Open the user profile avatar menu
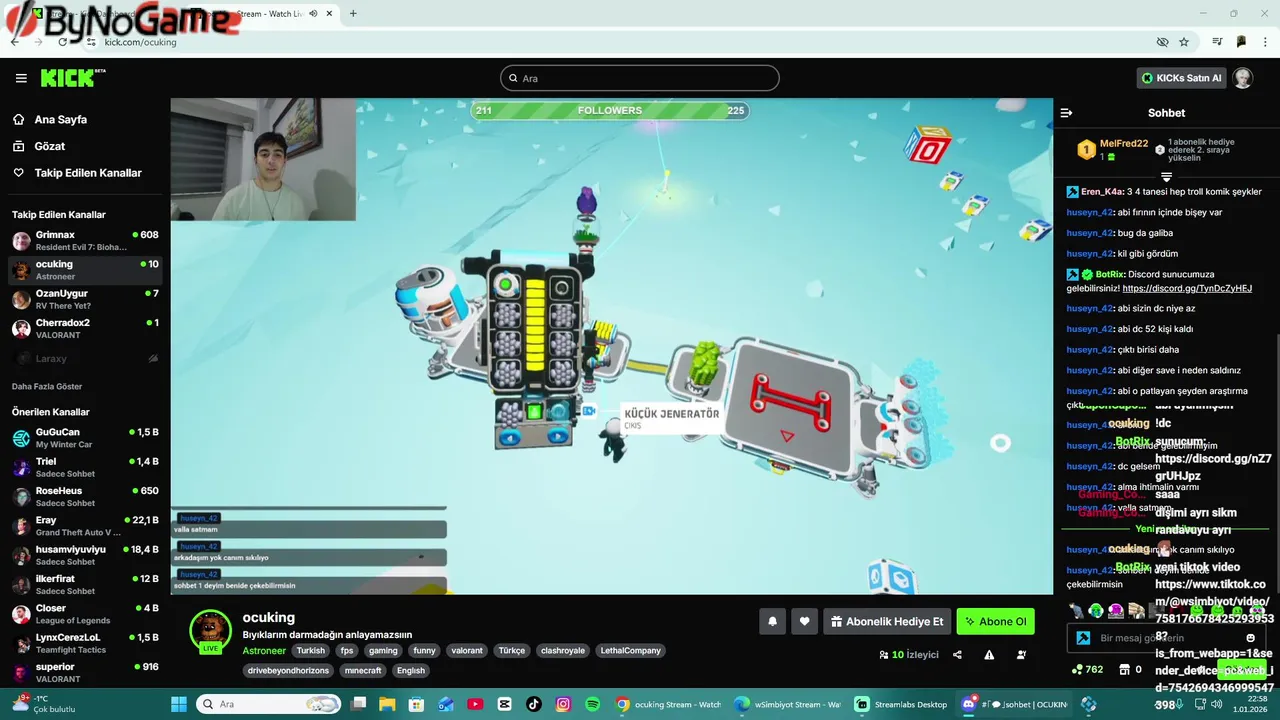 point(1243,78)
